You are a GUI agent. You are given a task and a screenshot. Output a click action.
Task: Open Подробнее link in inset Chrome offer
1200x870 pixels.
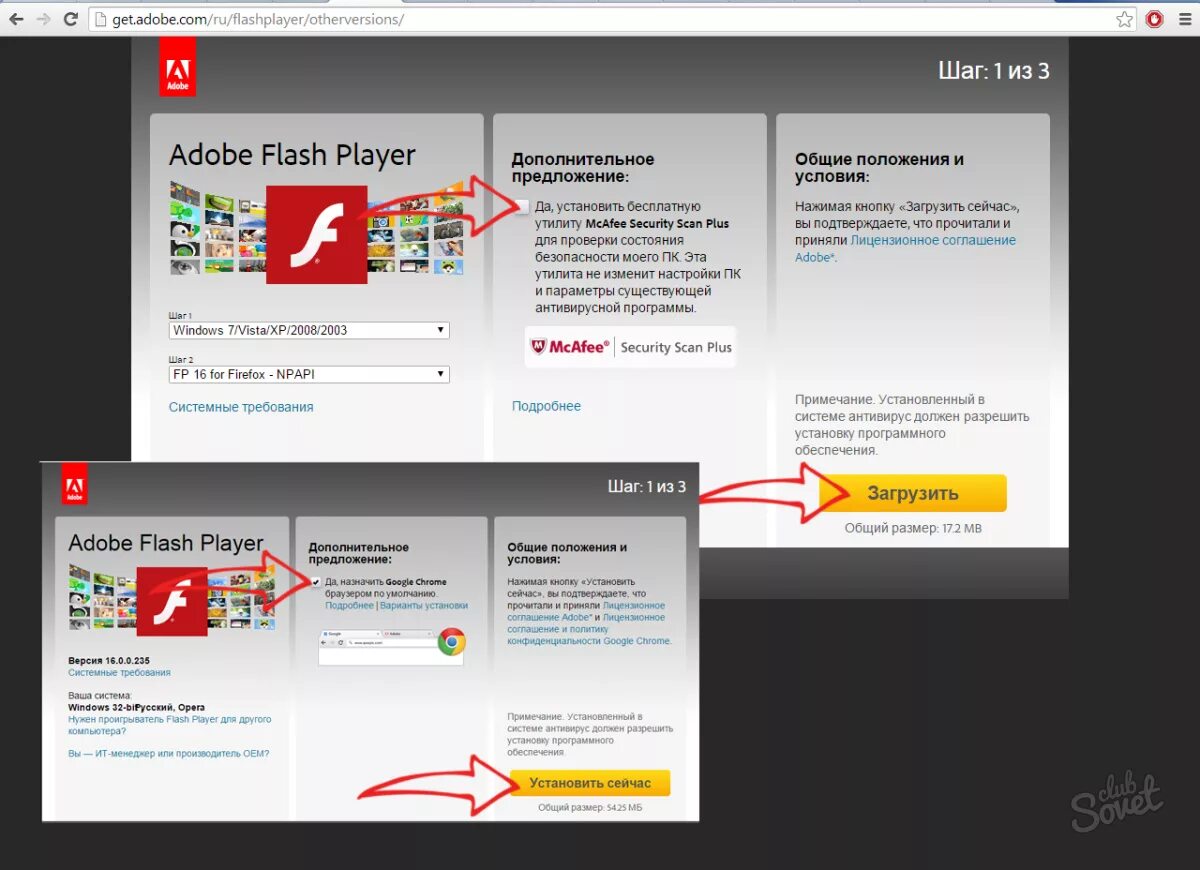click(x=349, y=606)
